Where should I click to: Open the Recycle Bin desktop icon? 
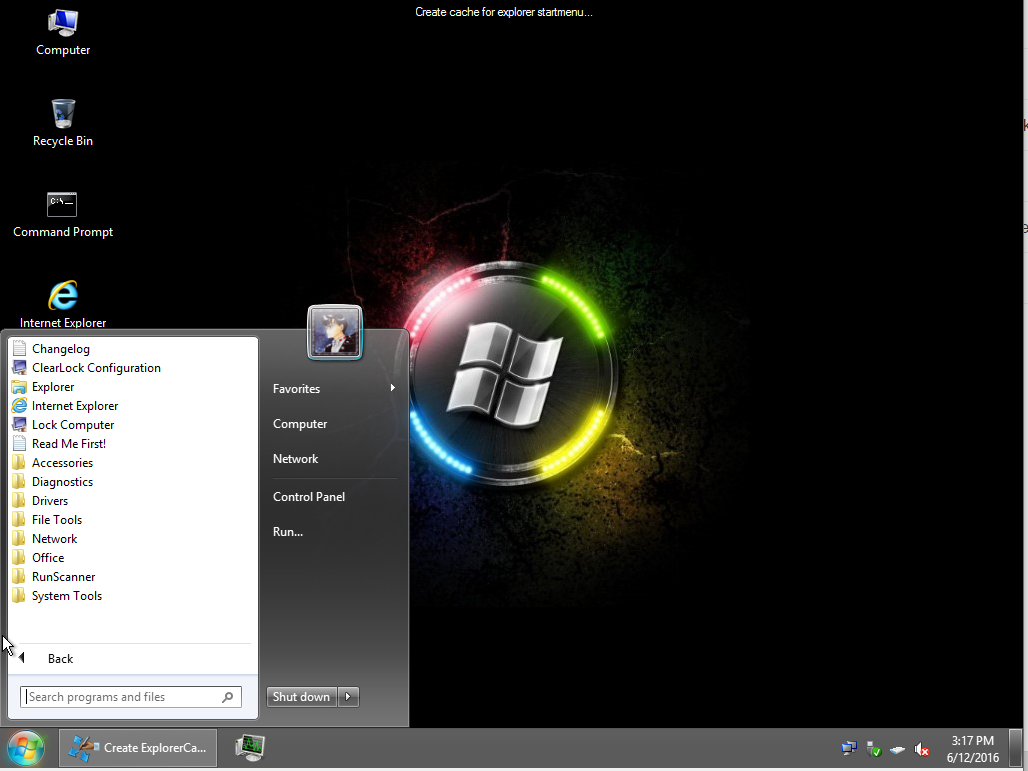(x=63, y=123)
